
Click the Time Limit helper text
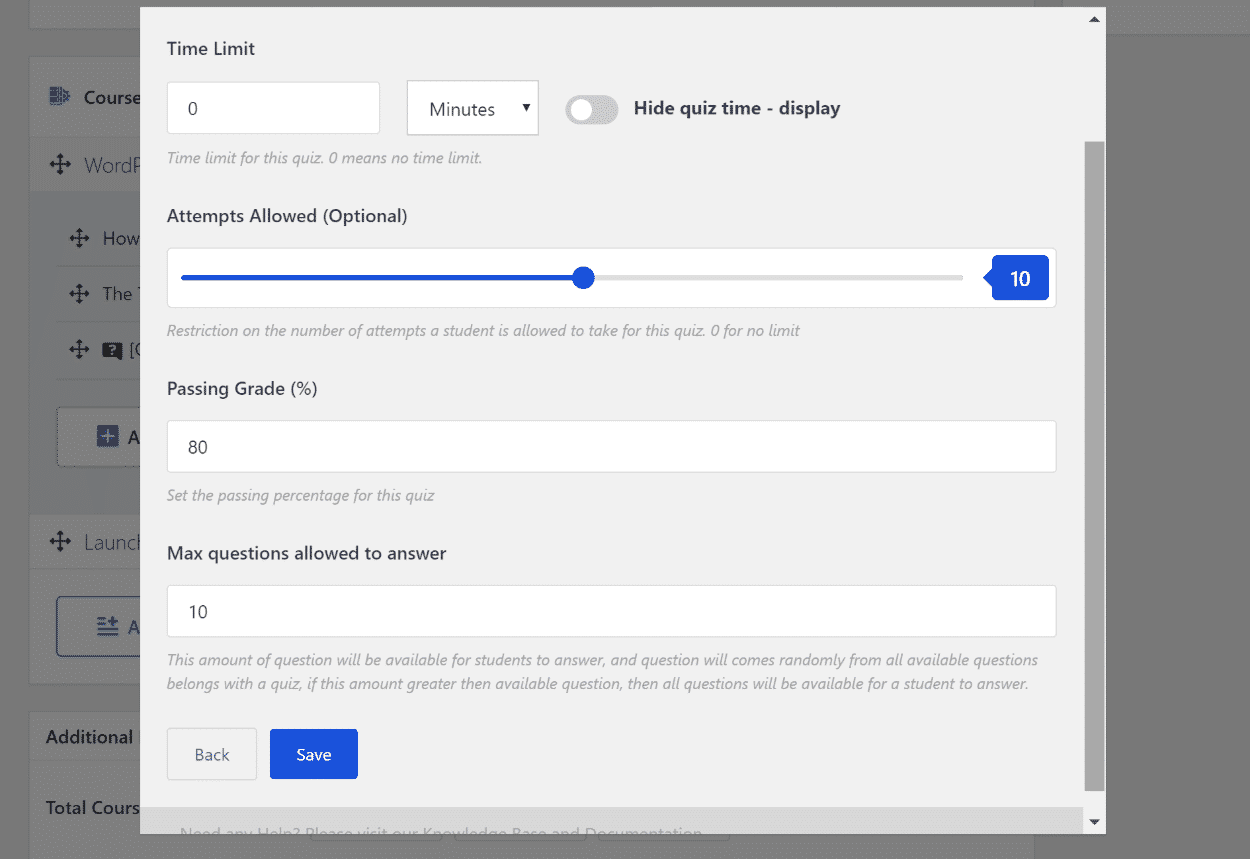[x=324, y=158]
